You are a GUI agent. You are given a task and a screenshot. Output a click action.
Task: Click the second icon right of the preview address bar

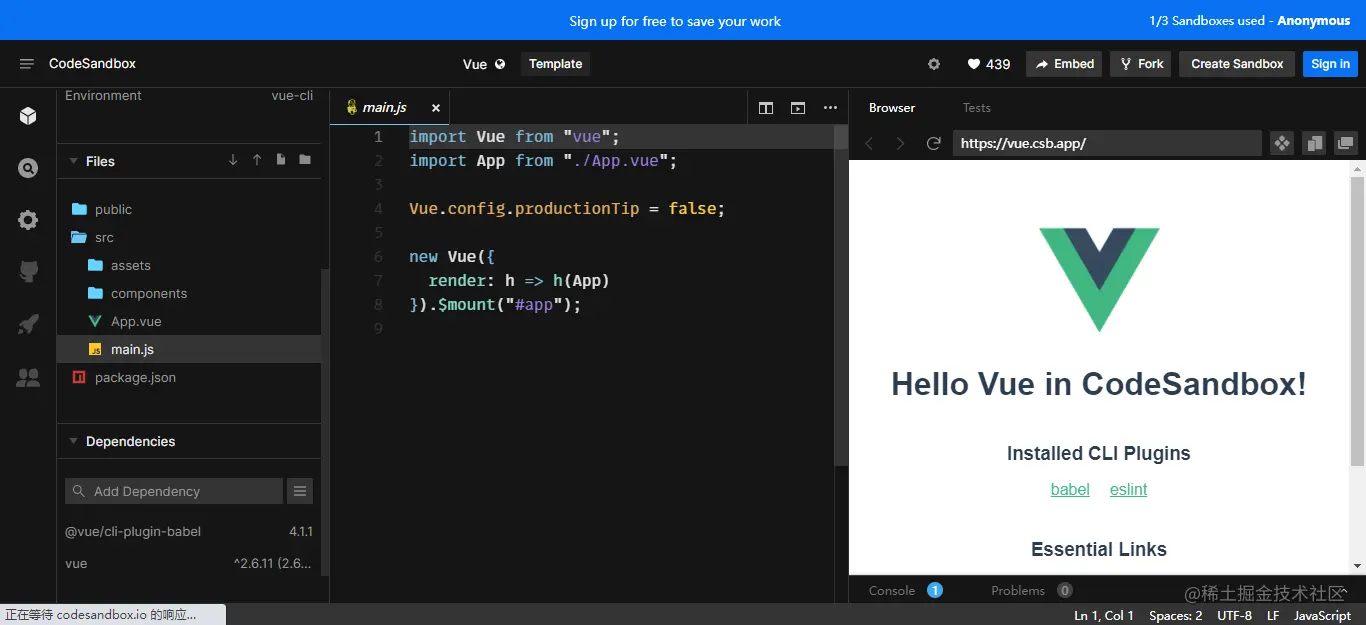(1314, 144)
